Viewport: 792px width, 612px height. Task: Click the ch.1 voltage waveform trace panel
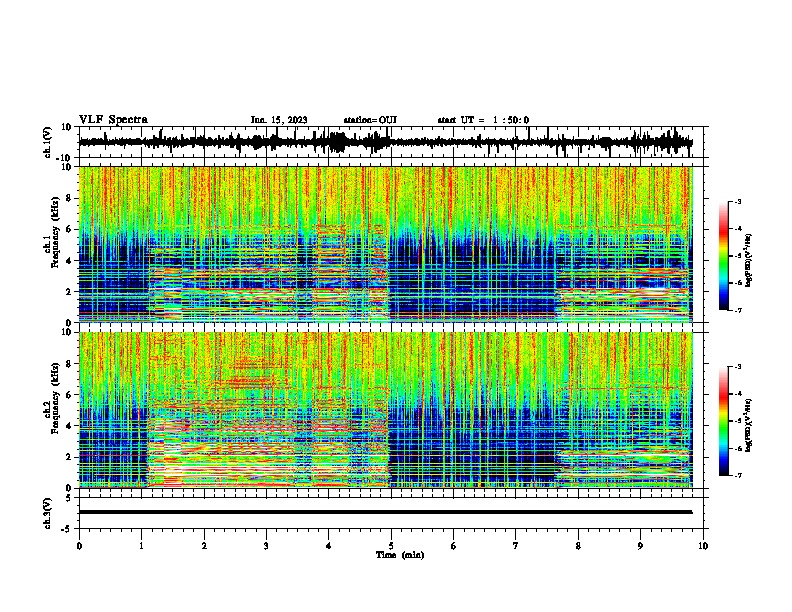point(390,142)
